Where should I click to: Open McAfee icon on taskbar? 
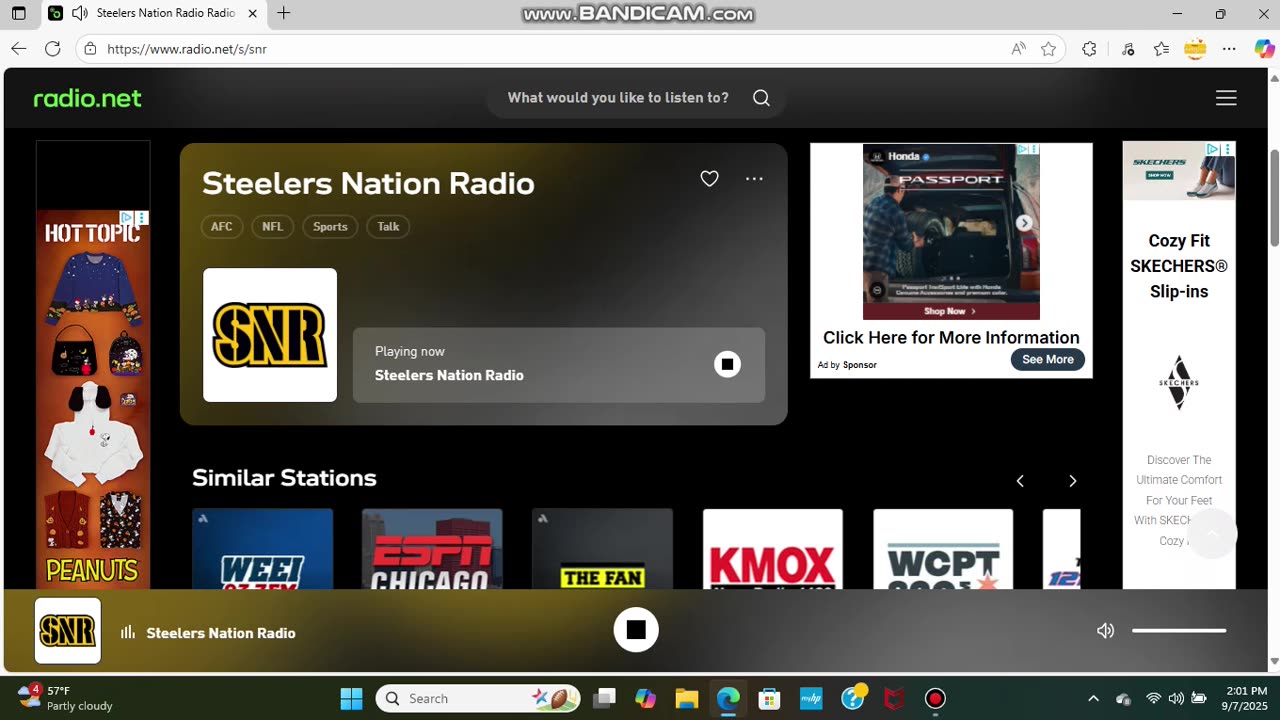[894, 698]
